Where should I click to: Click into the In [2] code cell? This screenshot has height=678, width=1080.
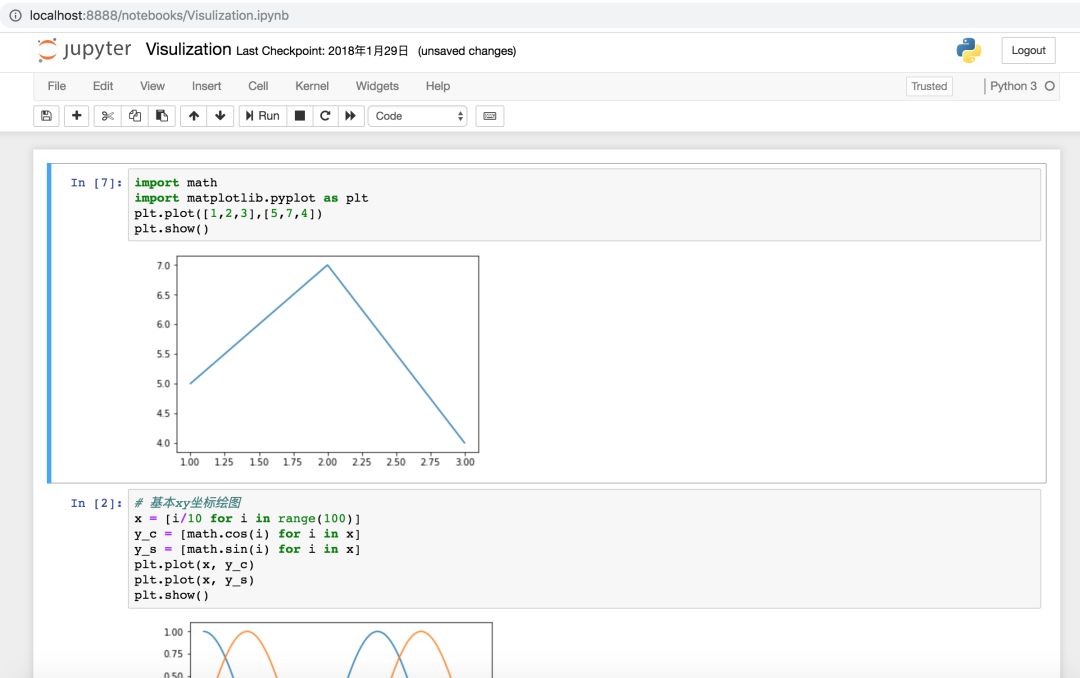tap(584, 549)
